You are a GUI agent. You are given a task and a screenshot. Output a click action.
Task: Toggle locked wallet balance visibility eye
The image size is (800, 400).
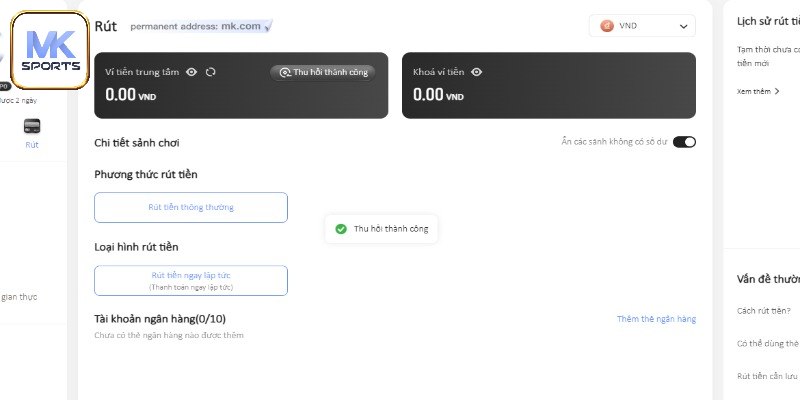pyautogui.click(x=477, y=72)
